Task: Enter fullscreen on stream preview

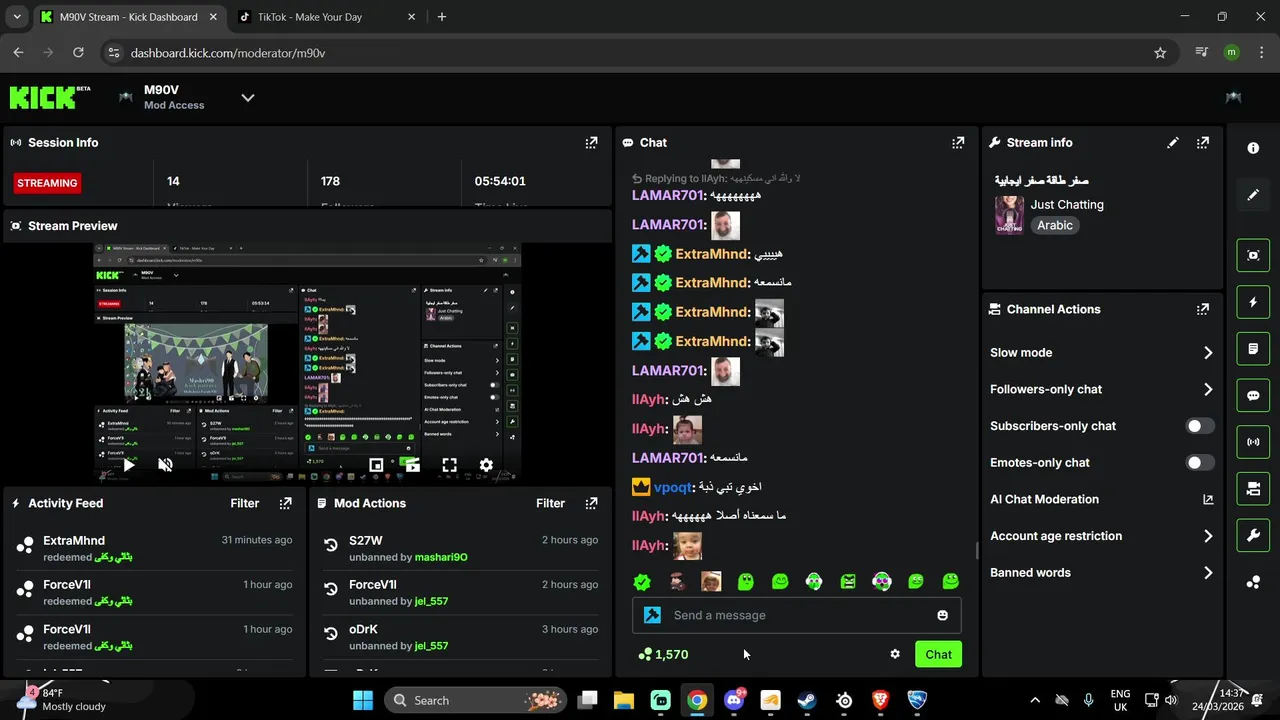Action: coord(450,465)
